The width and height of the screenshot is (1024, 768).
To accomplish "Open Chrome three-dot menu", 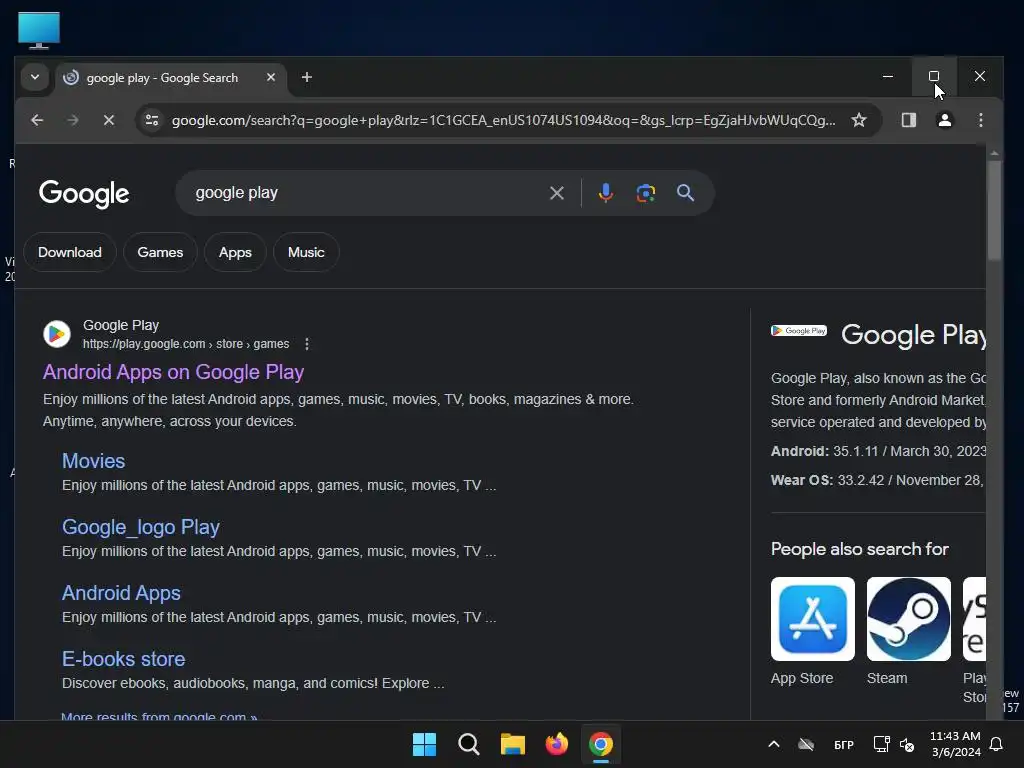I will pos(980,120).
